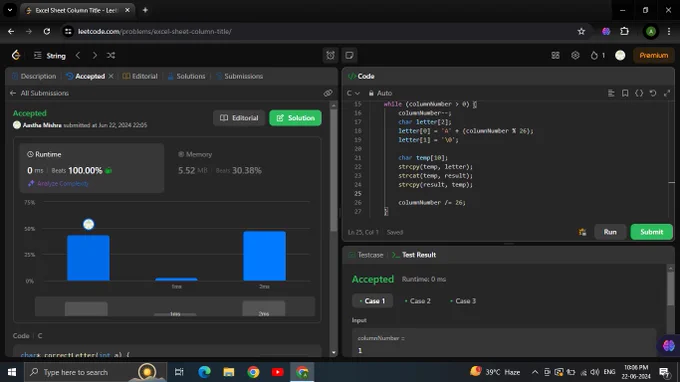The height and width of the screenshot is (382, 680).
Task: Open the notes icon in top bar
Action: pyautogui.click(x=350, y=56)
